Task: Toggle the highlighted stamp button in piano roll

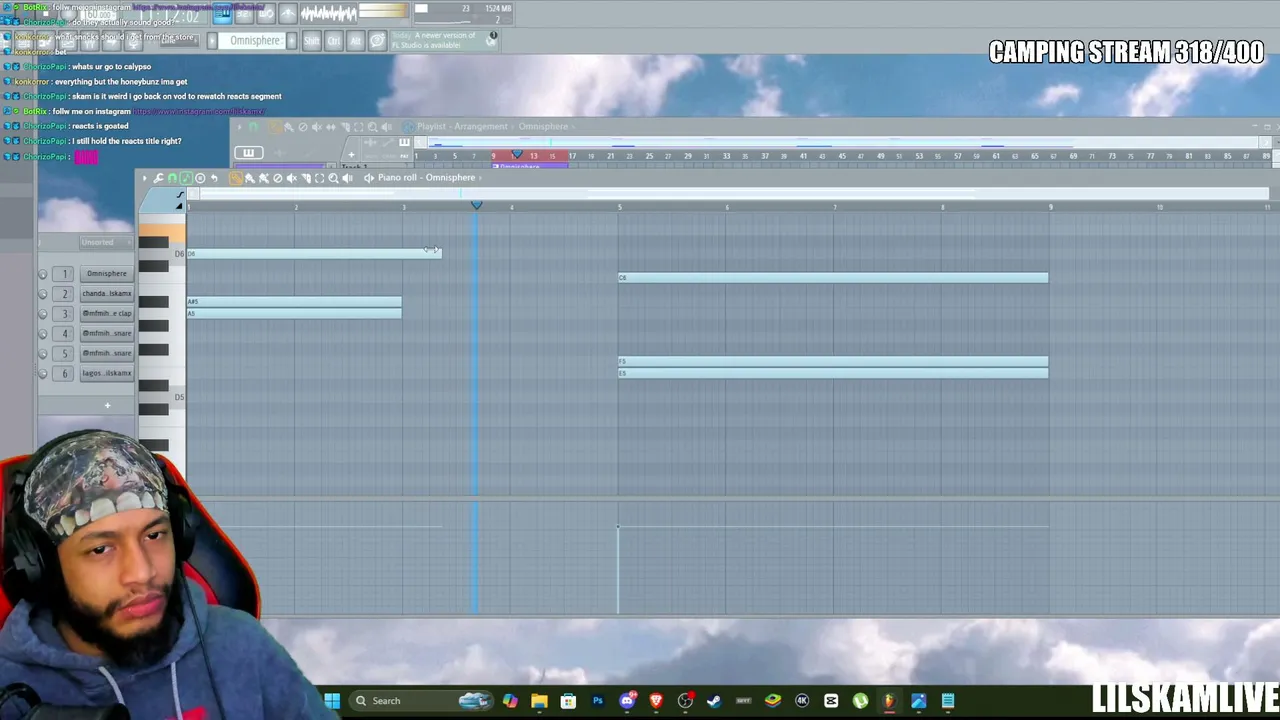Action: coord(186,178)
